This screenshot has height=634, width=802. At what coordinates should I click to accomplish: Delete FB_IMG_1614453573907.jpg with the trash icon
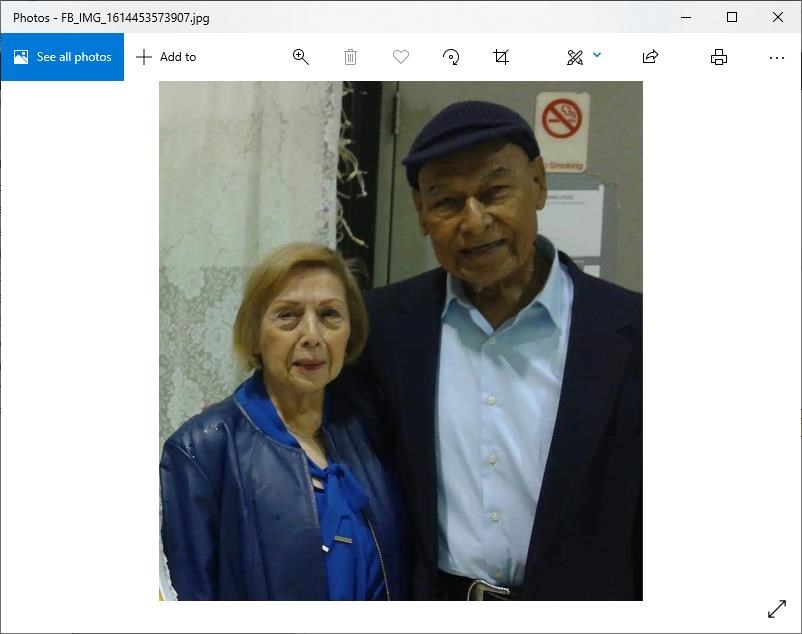click(350, 57)
